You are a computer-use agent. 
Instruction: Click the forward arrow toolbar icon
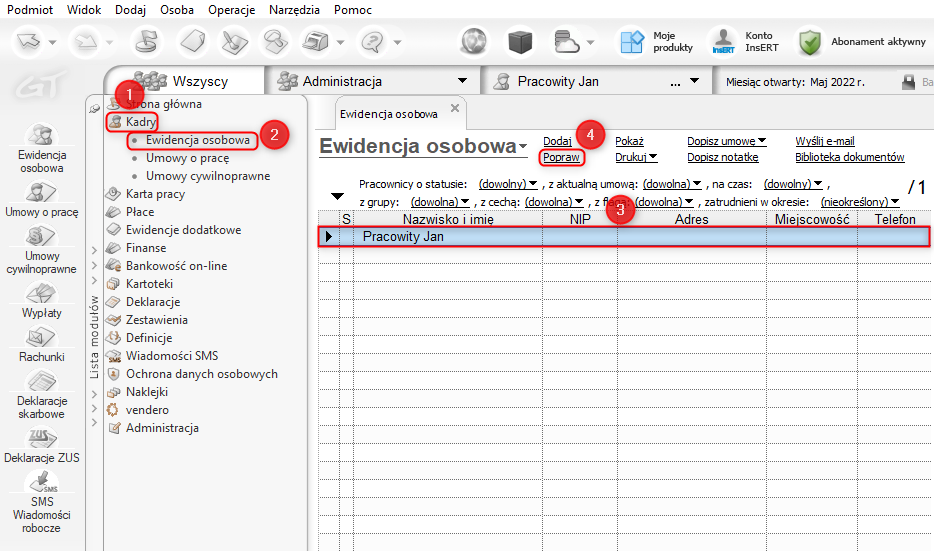coord(85,42)
